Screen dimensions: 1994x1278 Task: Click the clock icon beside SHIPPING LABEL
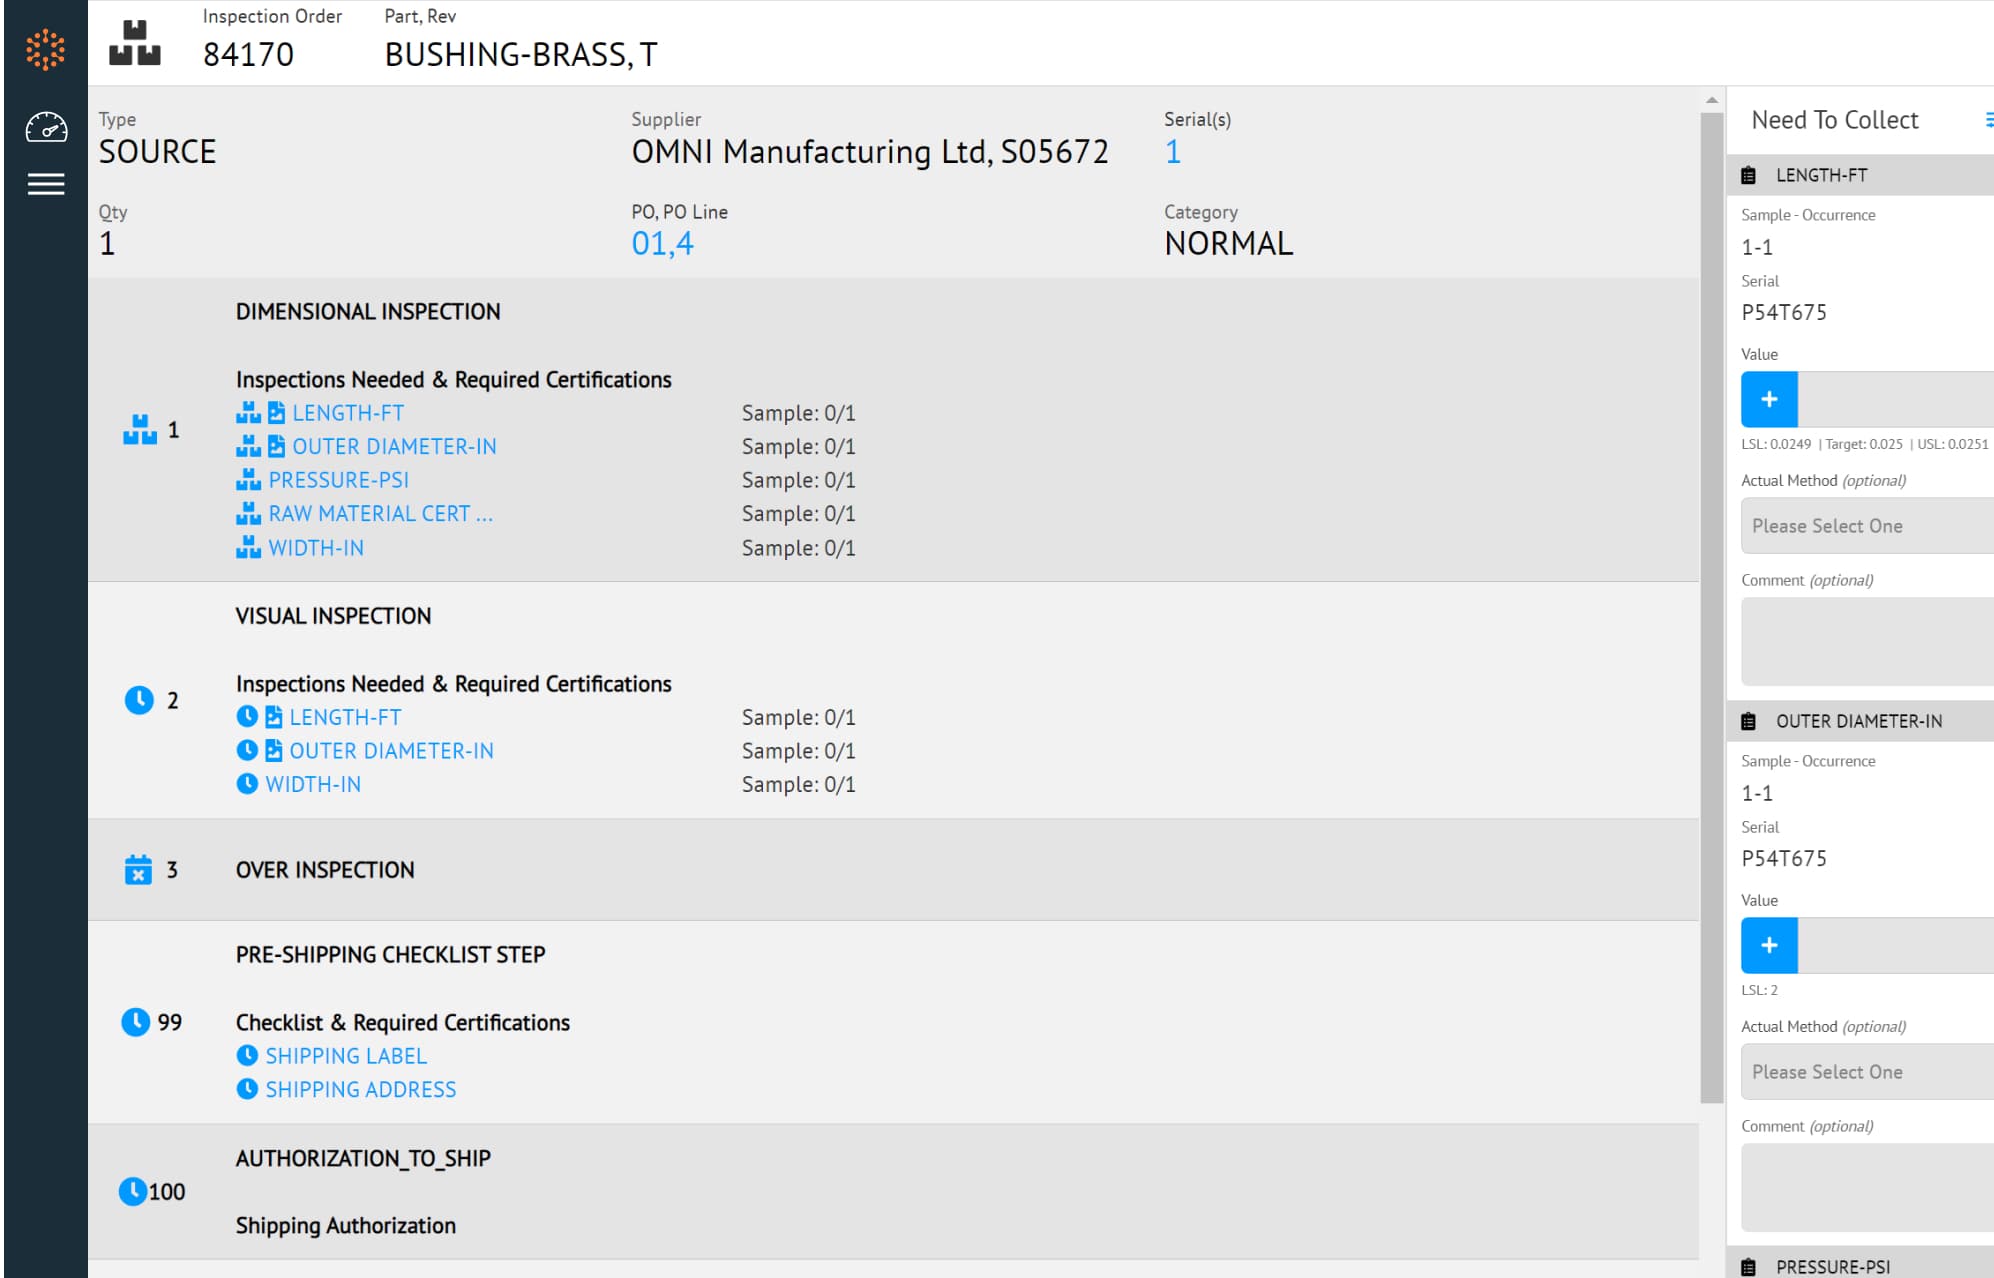[247, 1055]
